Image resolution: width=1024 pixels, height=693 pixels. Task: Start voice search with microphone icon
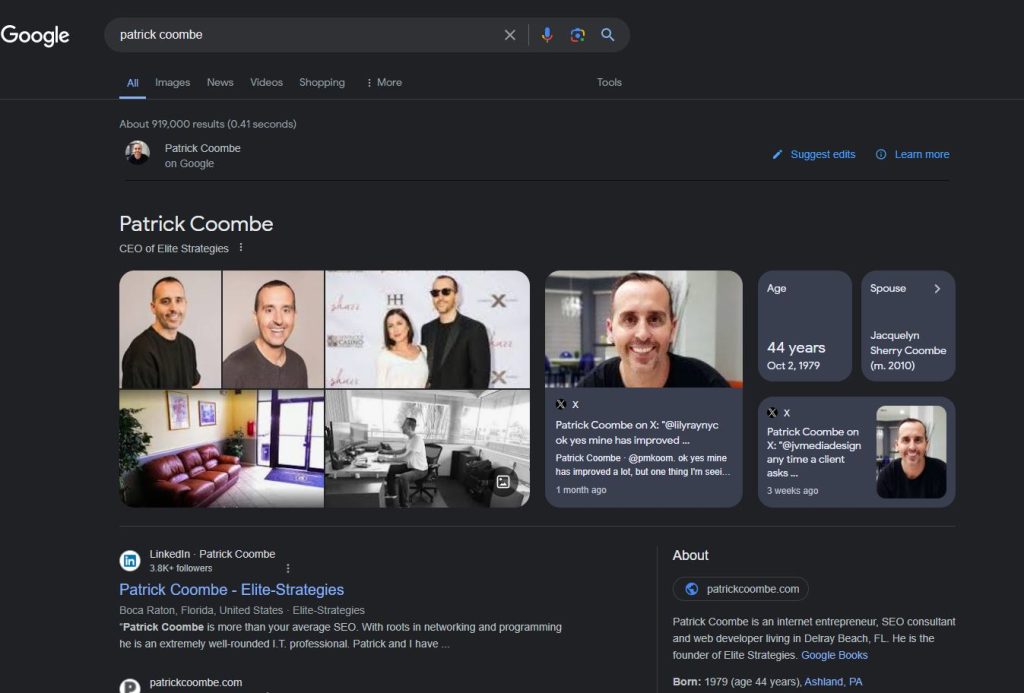click(547, 35)
